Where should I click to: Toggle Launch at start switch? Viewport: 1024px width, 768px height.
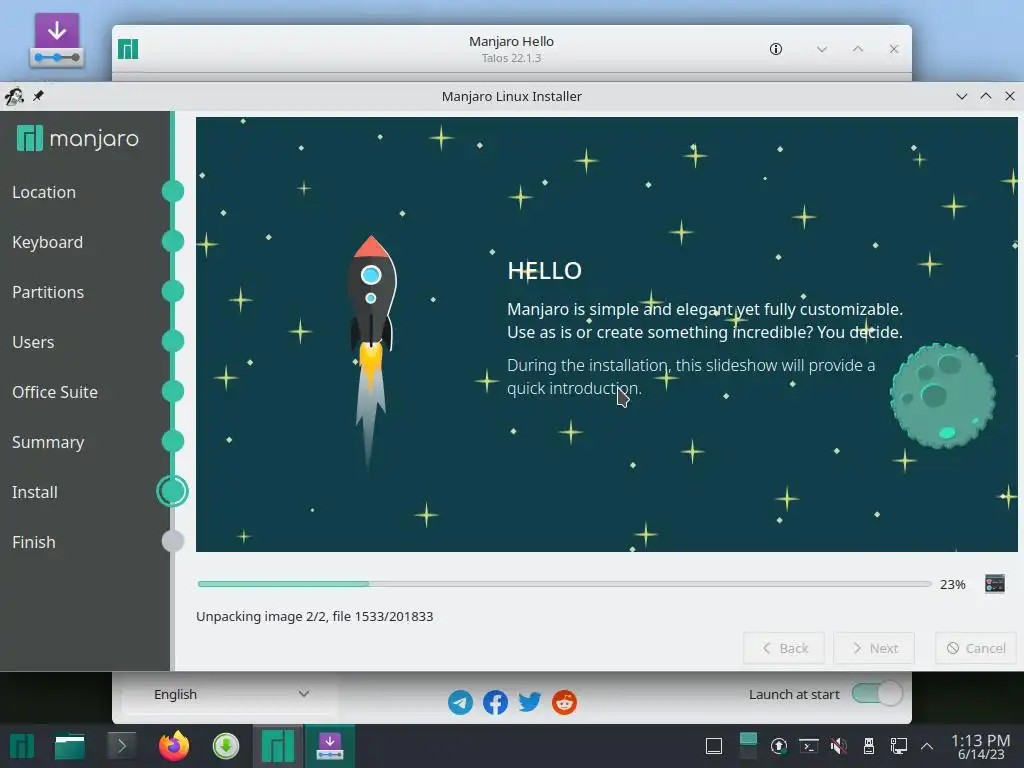877,694
